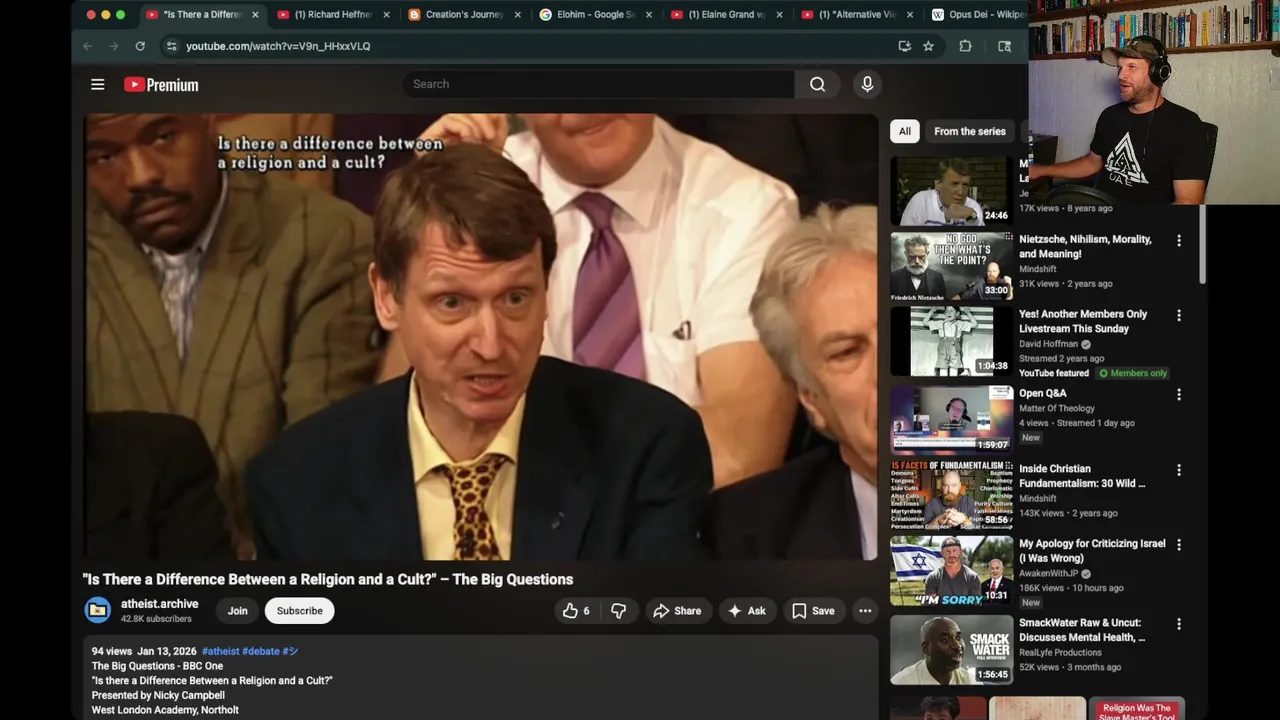
Task: Close the Richard Heffner browser tab
Action: pos(386,15)
